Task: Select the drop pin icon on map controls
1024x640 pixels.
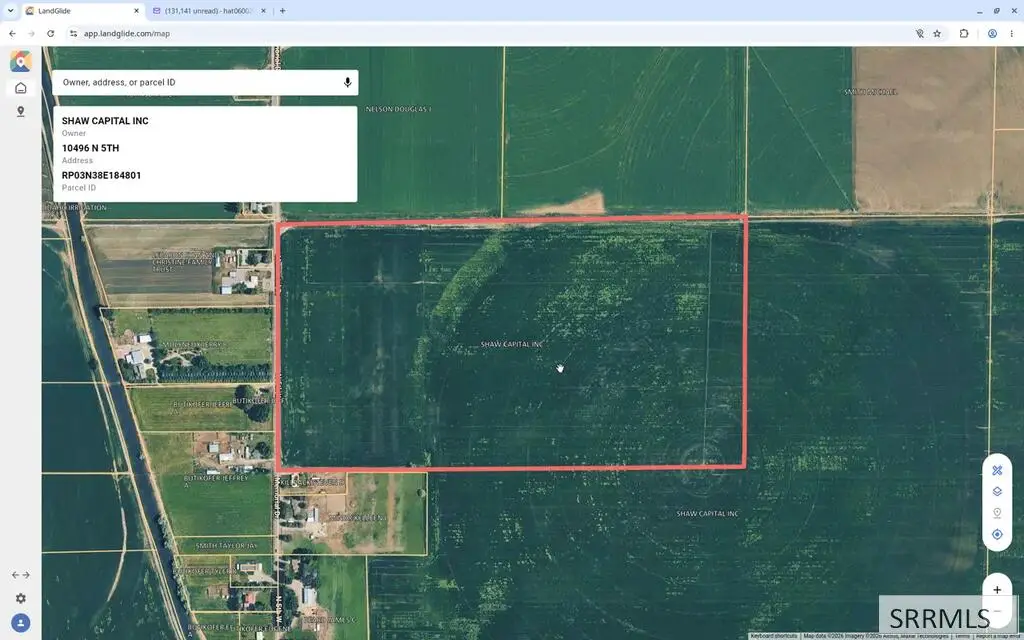Action: (x=997, y=513)
